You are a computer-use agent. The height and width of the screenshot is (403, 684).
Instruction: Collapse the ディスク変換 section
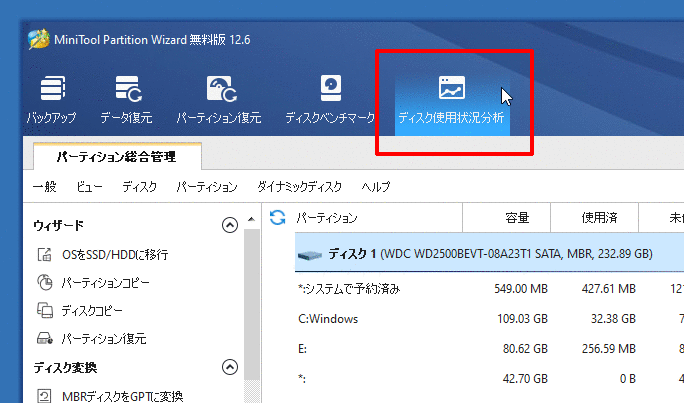(230, 366)
